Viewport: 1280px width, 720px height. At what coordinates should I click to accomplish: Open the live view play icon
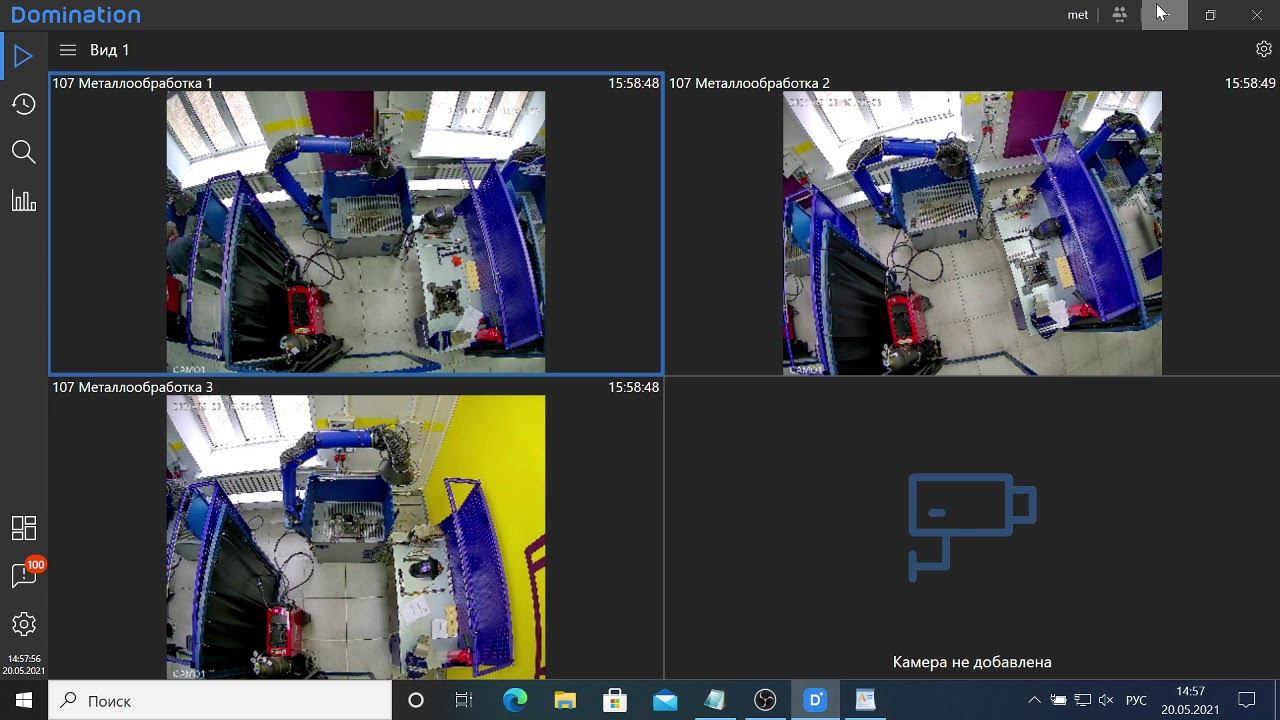click(x=23, y=56)
